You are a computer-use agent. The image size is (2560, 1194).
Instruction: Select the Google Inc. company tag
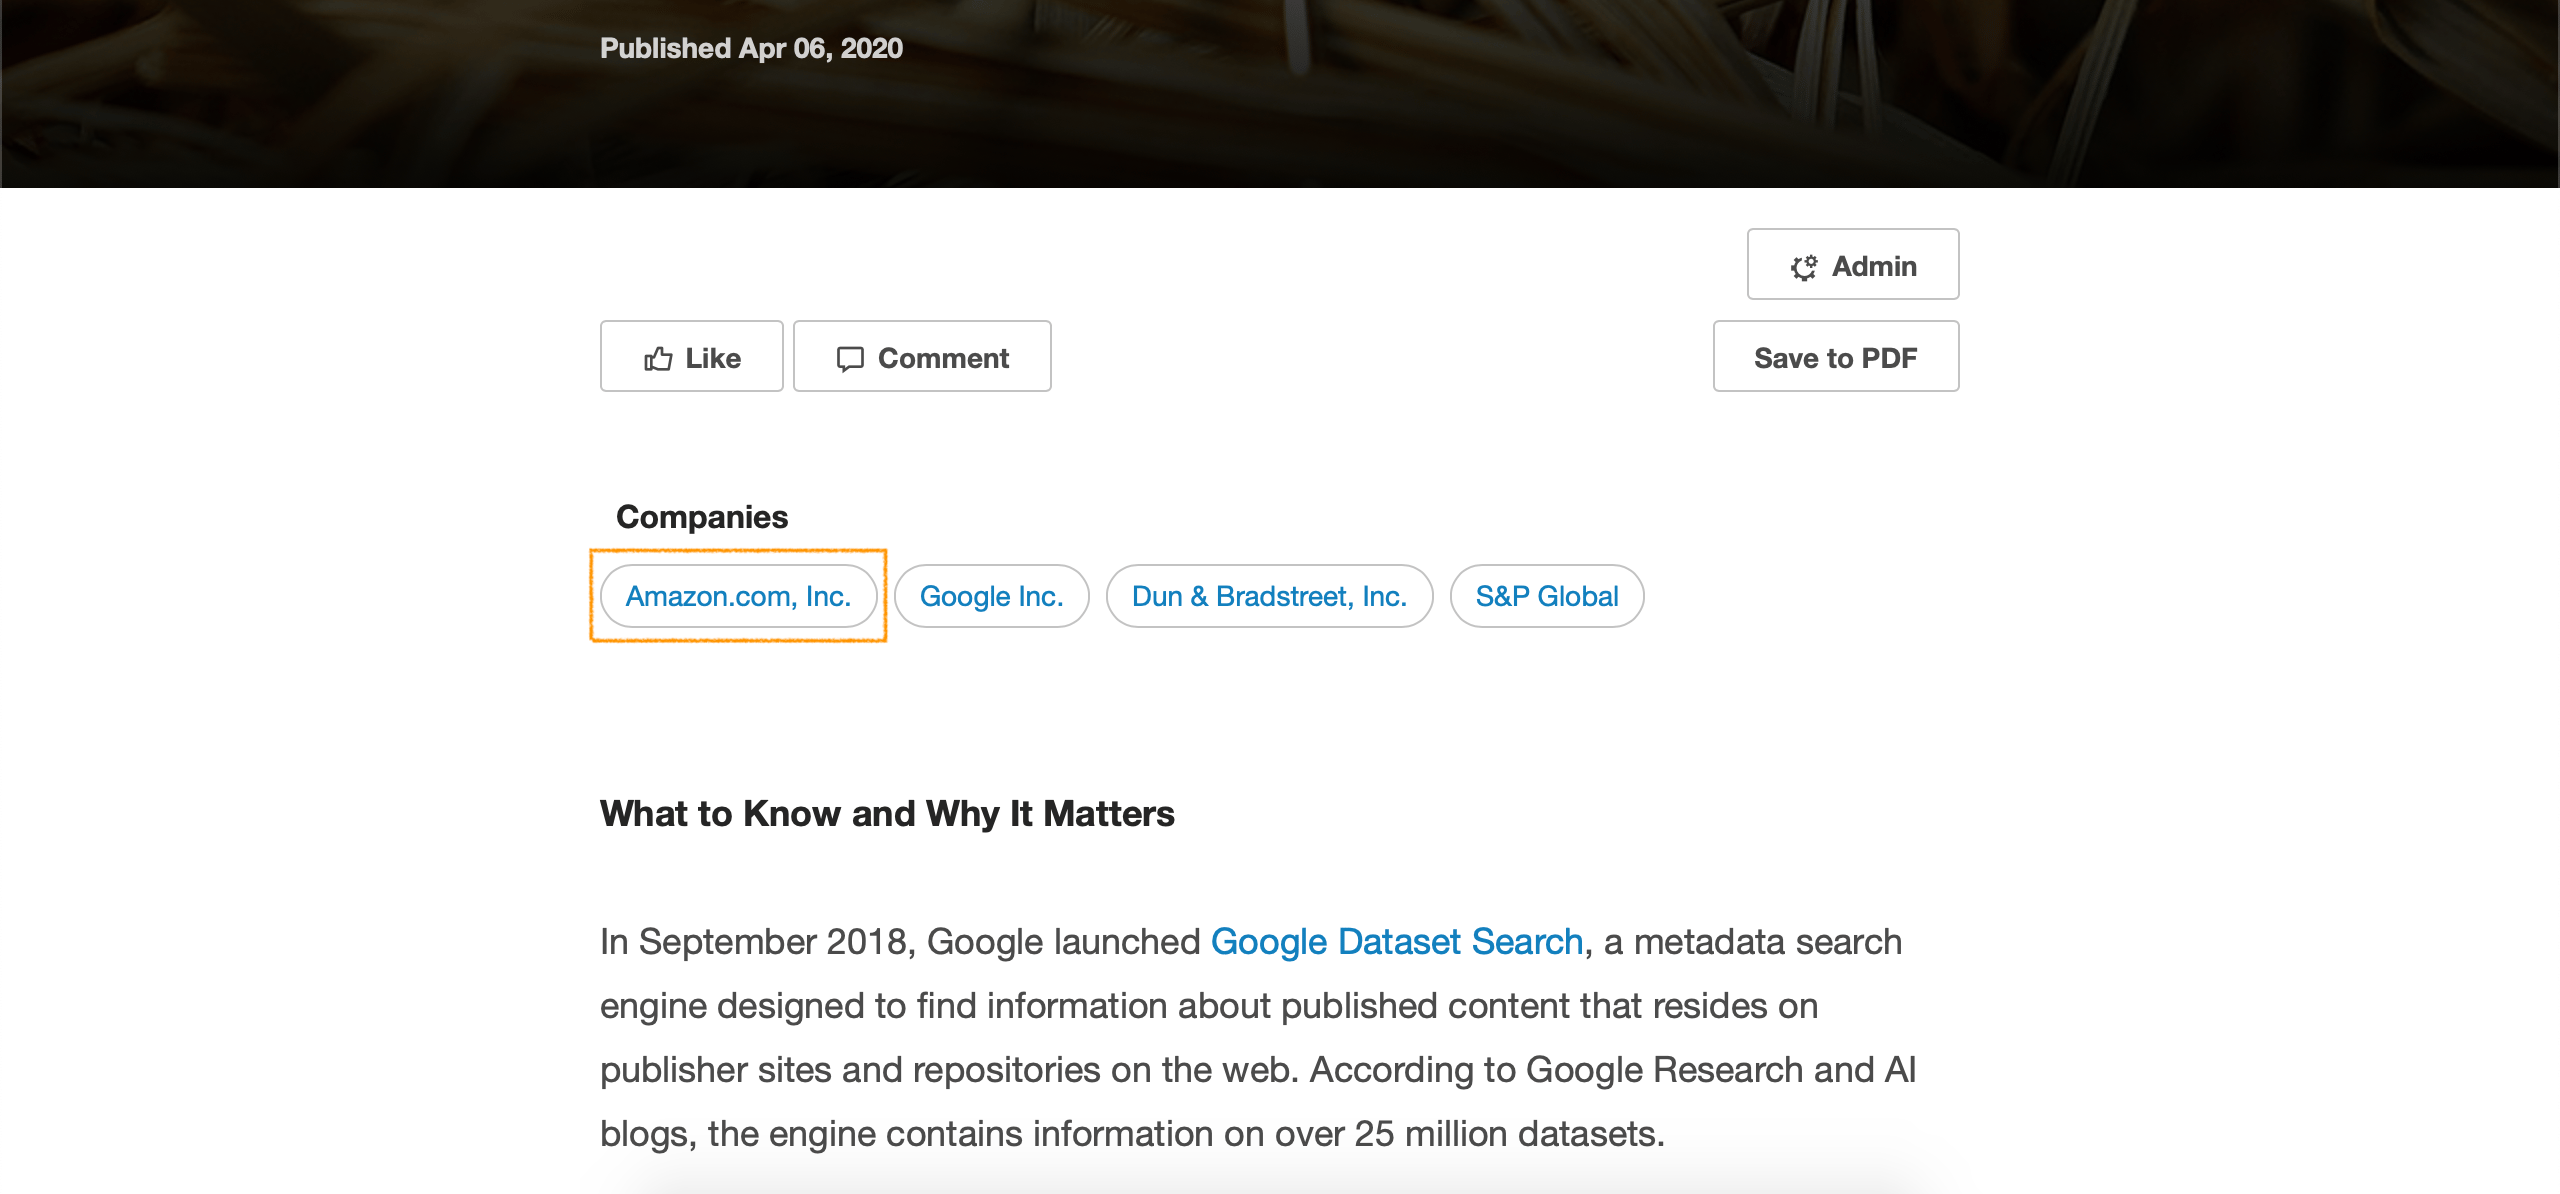[x=991, y=596]
